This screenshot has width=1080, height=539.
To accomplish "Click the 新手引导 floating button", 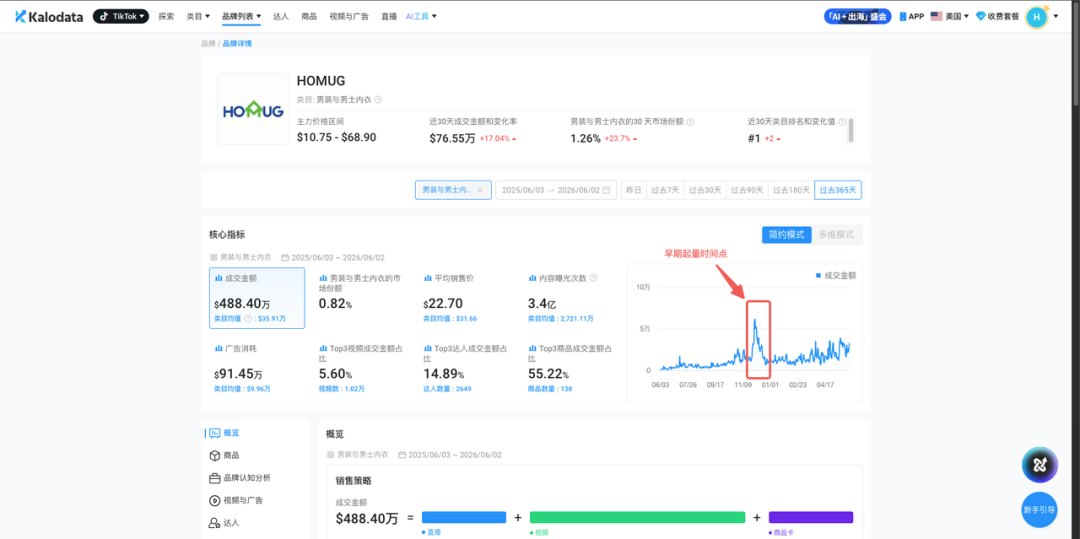I will click(1039, 510).
